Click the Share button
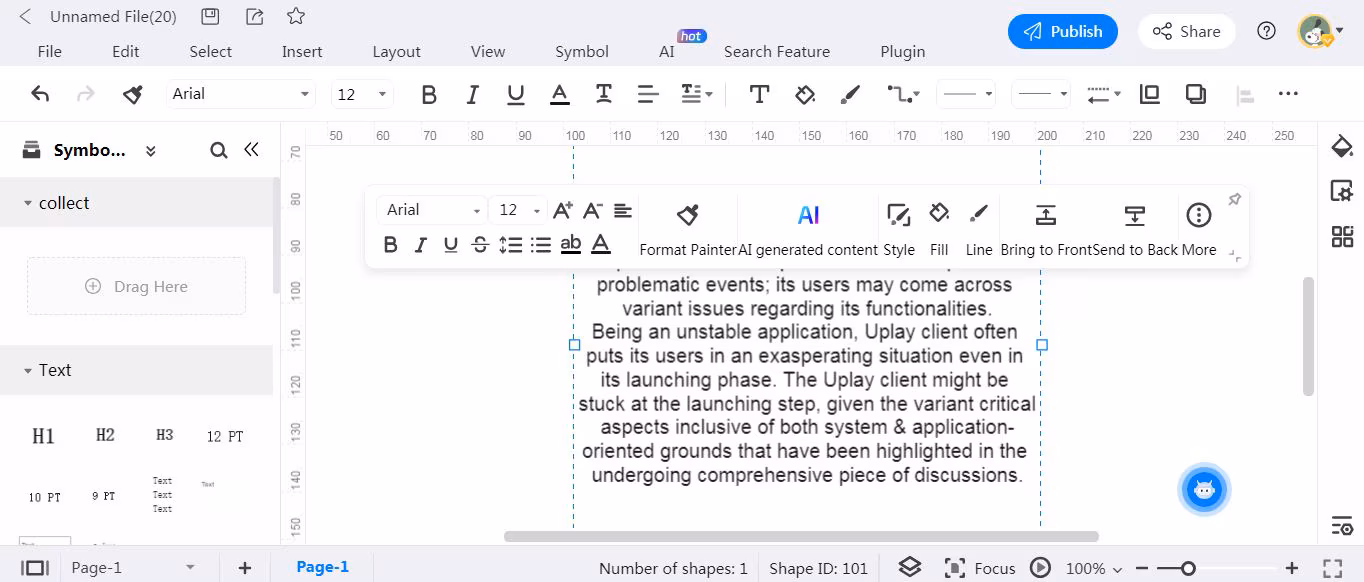 click(1186, 31)
